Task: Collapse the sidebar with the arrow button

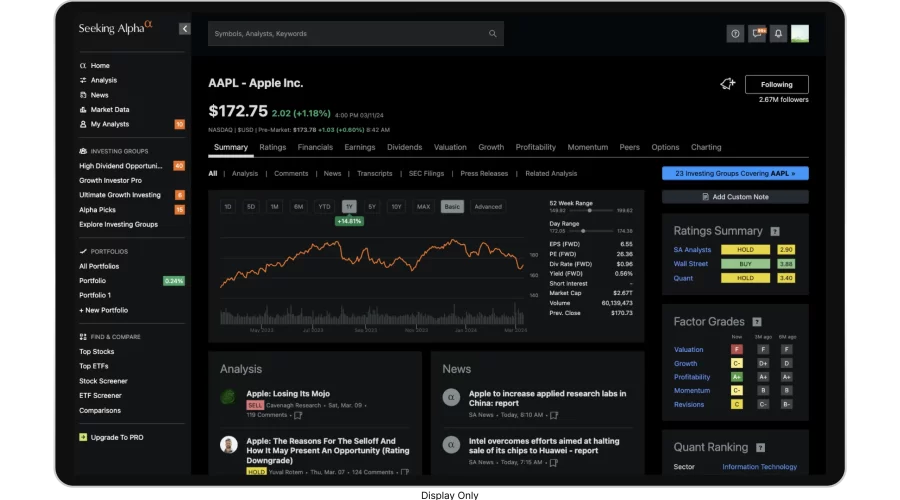Action: click(184, 28)
